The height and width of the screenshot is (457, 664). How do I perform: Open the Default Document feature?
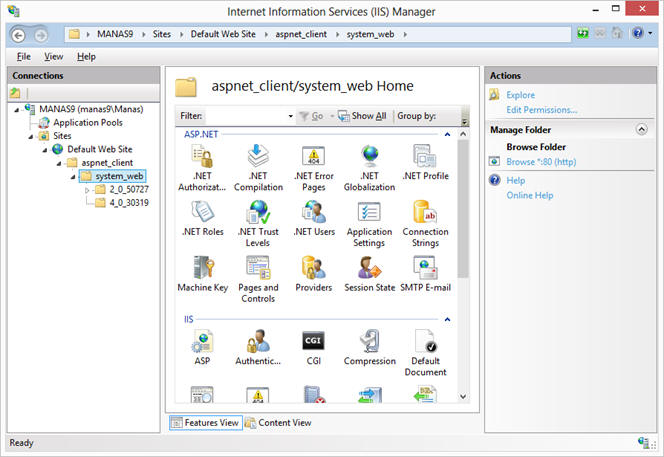point(425,352)
